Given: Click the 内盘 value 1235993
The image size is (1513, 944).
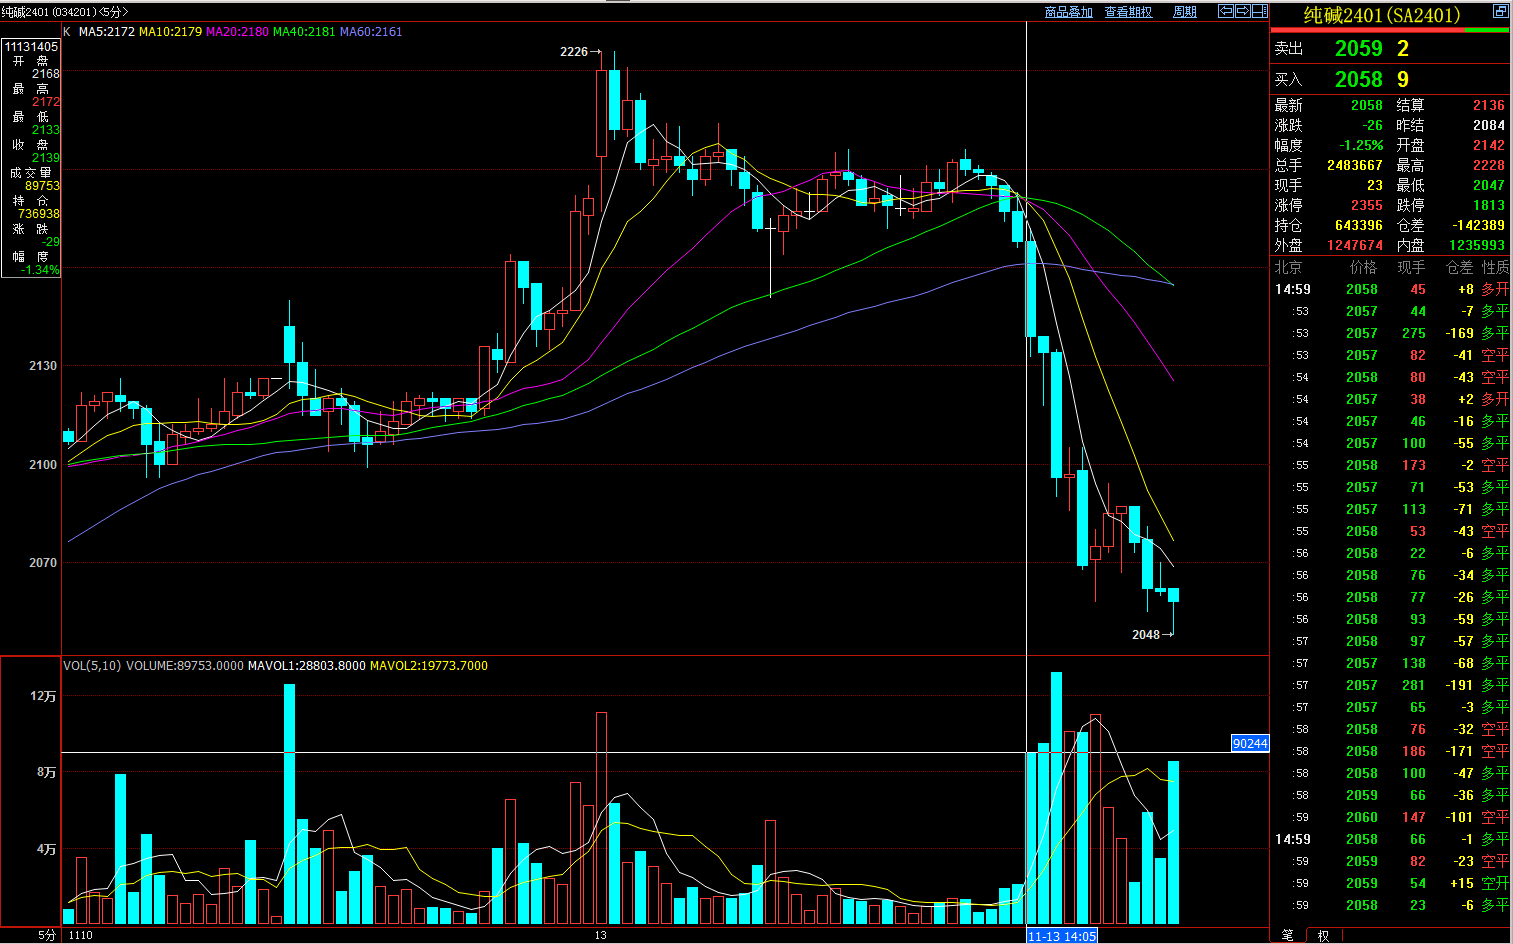Looking at the screenshot, I should [1477, 245].
